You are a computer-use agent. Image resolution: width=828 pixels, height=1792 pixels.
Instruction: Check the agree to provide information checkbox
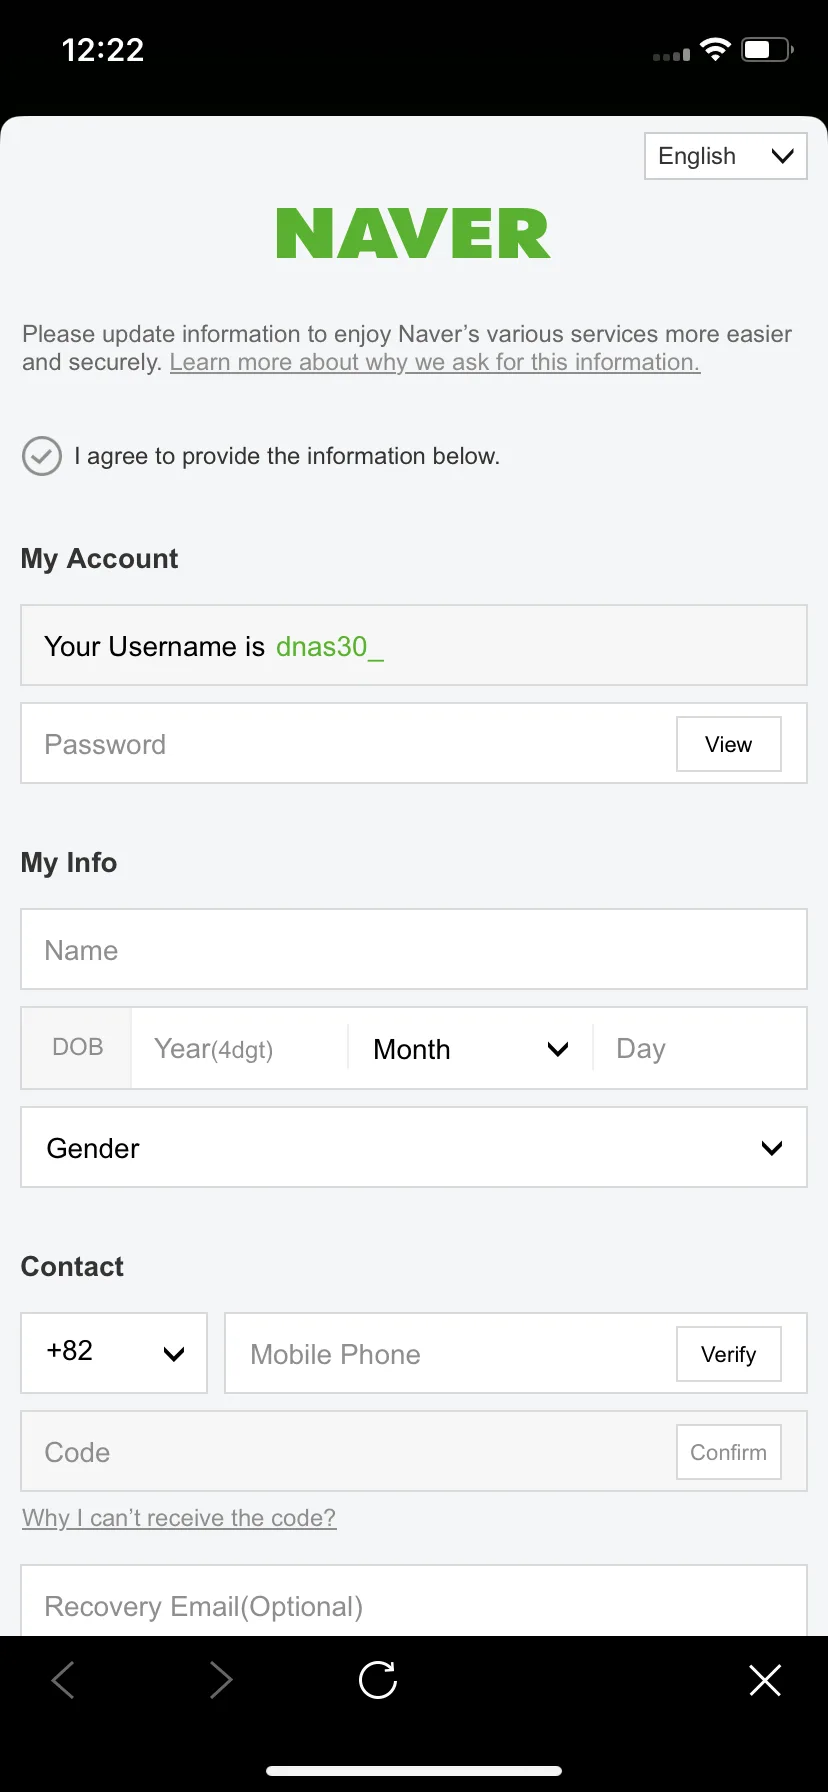(x=42, y=456)
